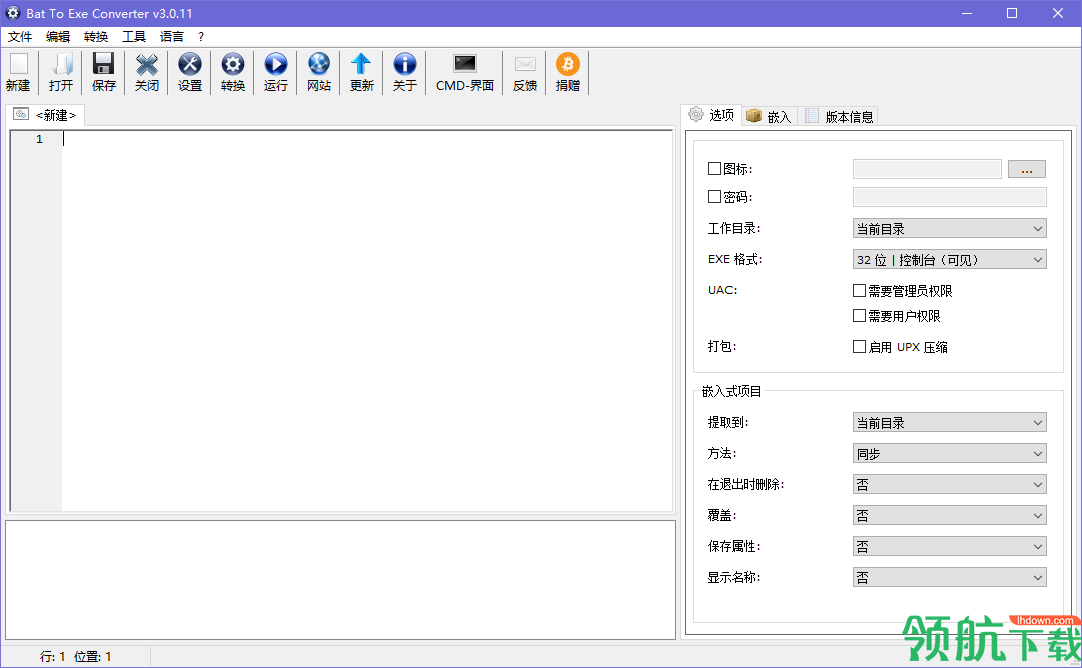Check 需要管理员权限 (require admin rights)
The image size is (1082, 668).
tap(859, 291)
